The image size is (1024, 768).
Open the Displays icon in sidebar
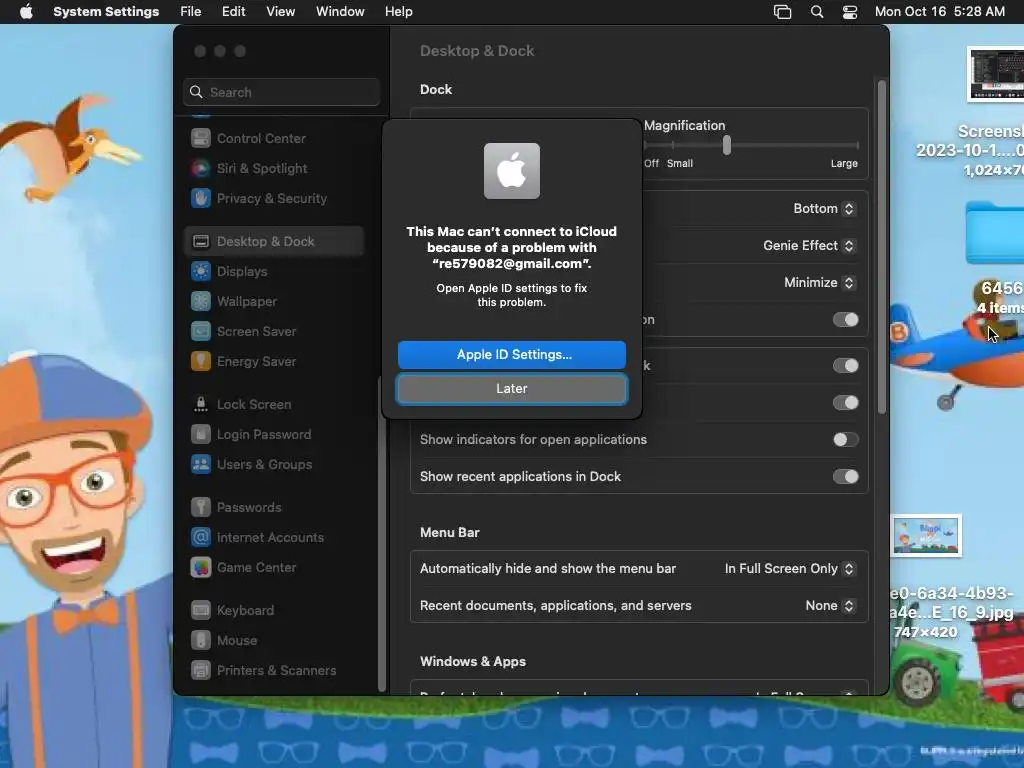pyautogui.click(x=200, y=271)
